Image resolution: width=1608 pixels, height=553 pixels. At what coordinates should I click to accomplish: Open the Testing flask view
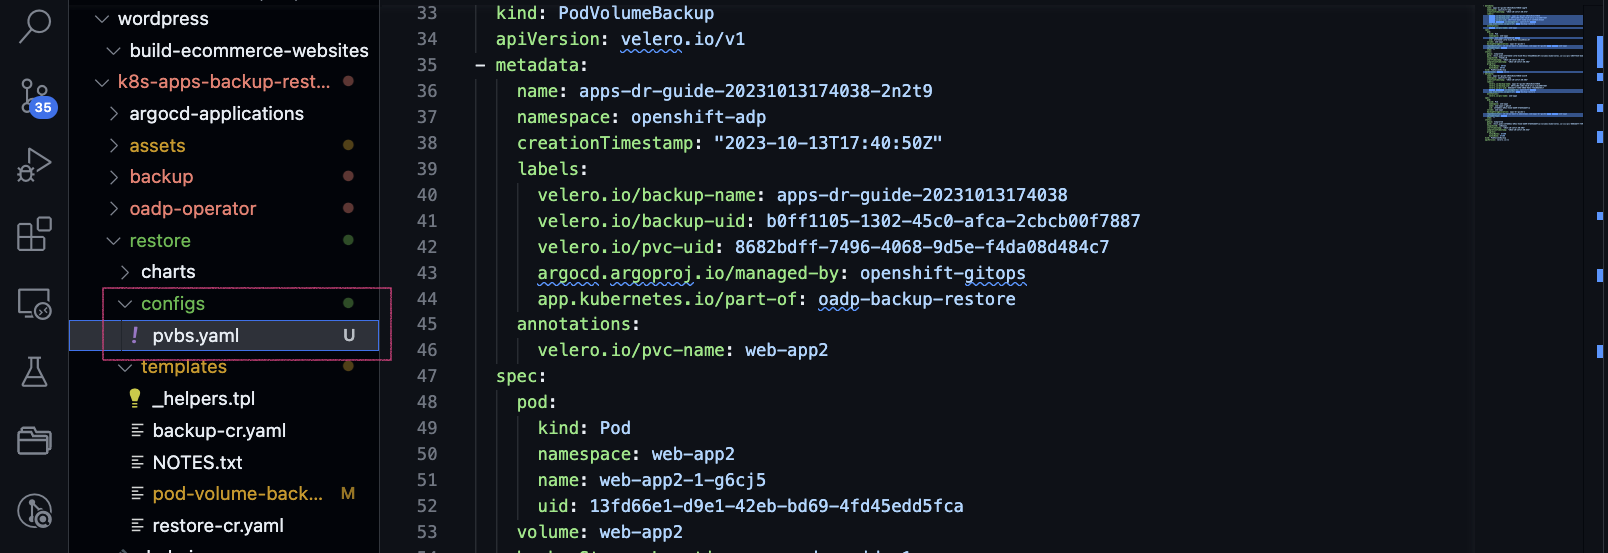pyautogui.click(x=35, y=371)
